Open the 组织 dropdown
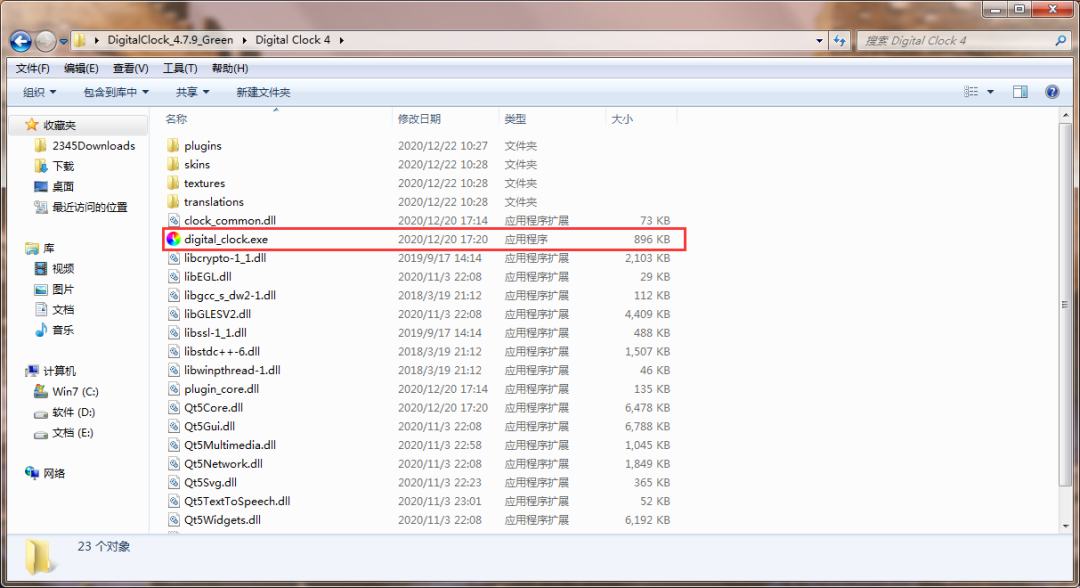Screen dimensions: 1080x588 (39, 92)
